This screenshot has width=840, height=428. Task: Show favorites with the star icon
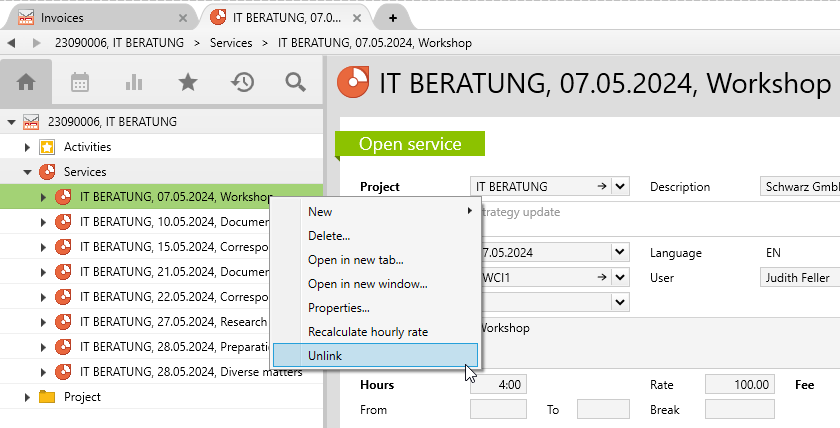(187, 82)
